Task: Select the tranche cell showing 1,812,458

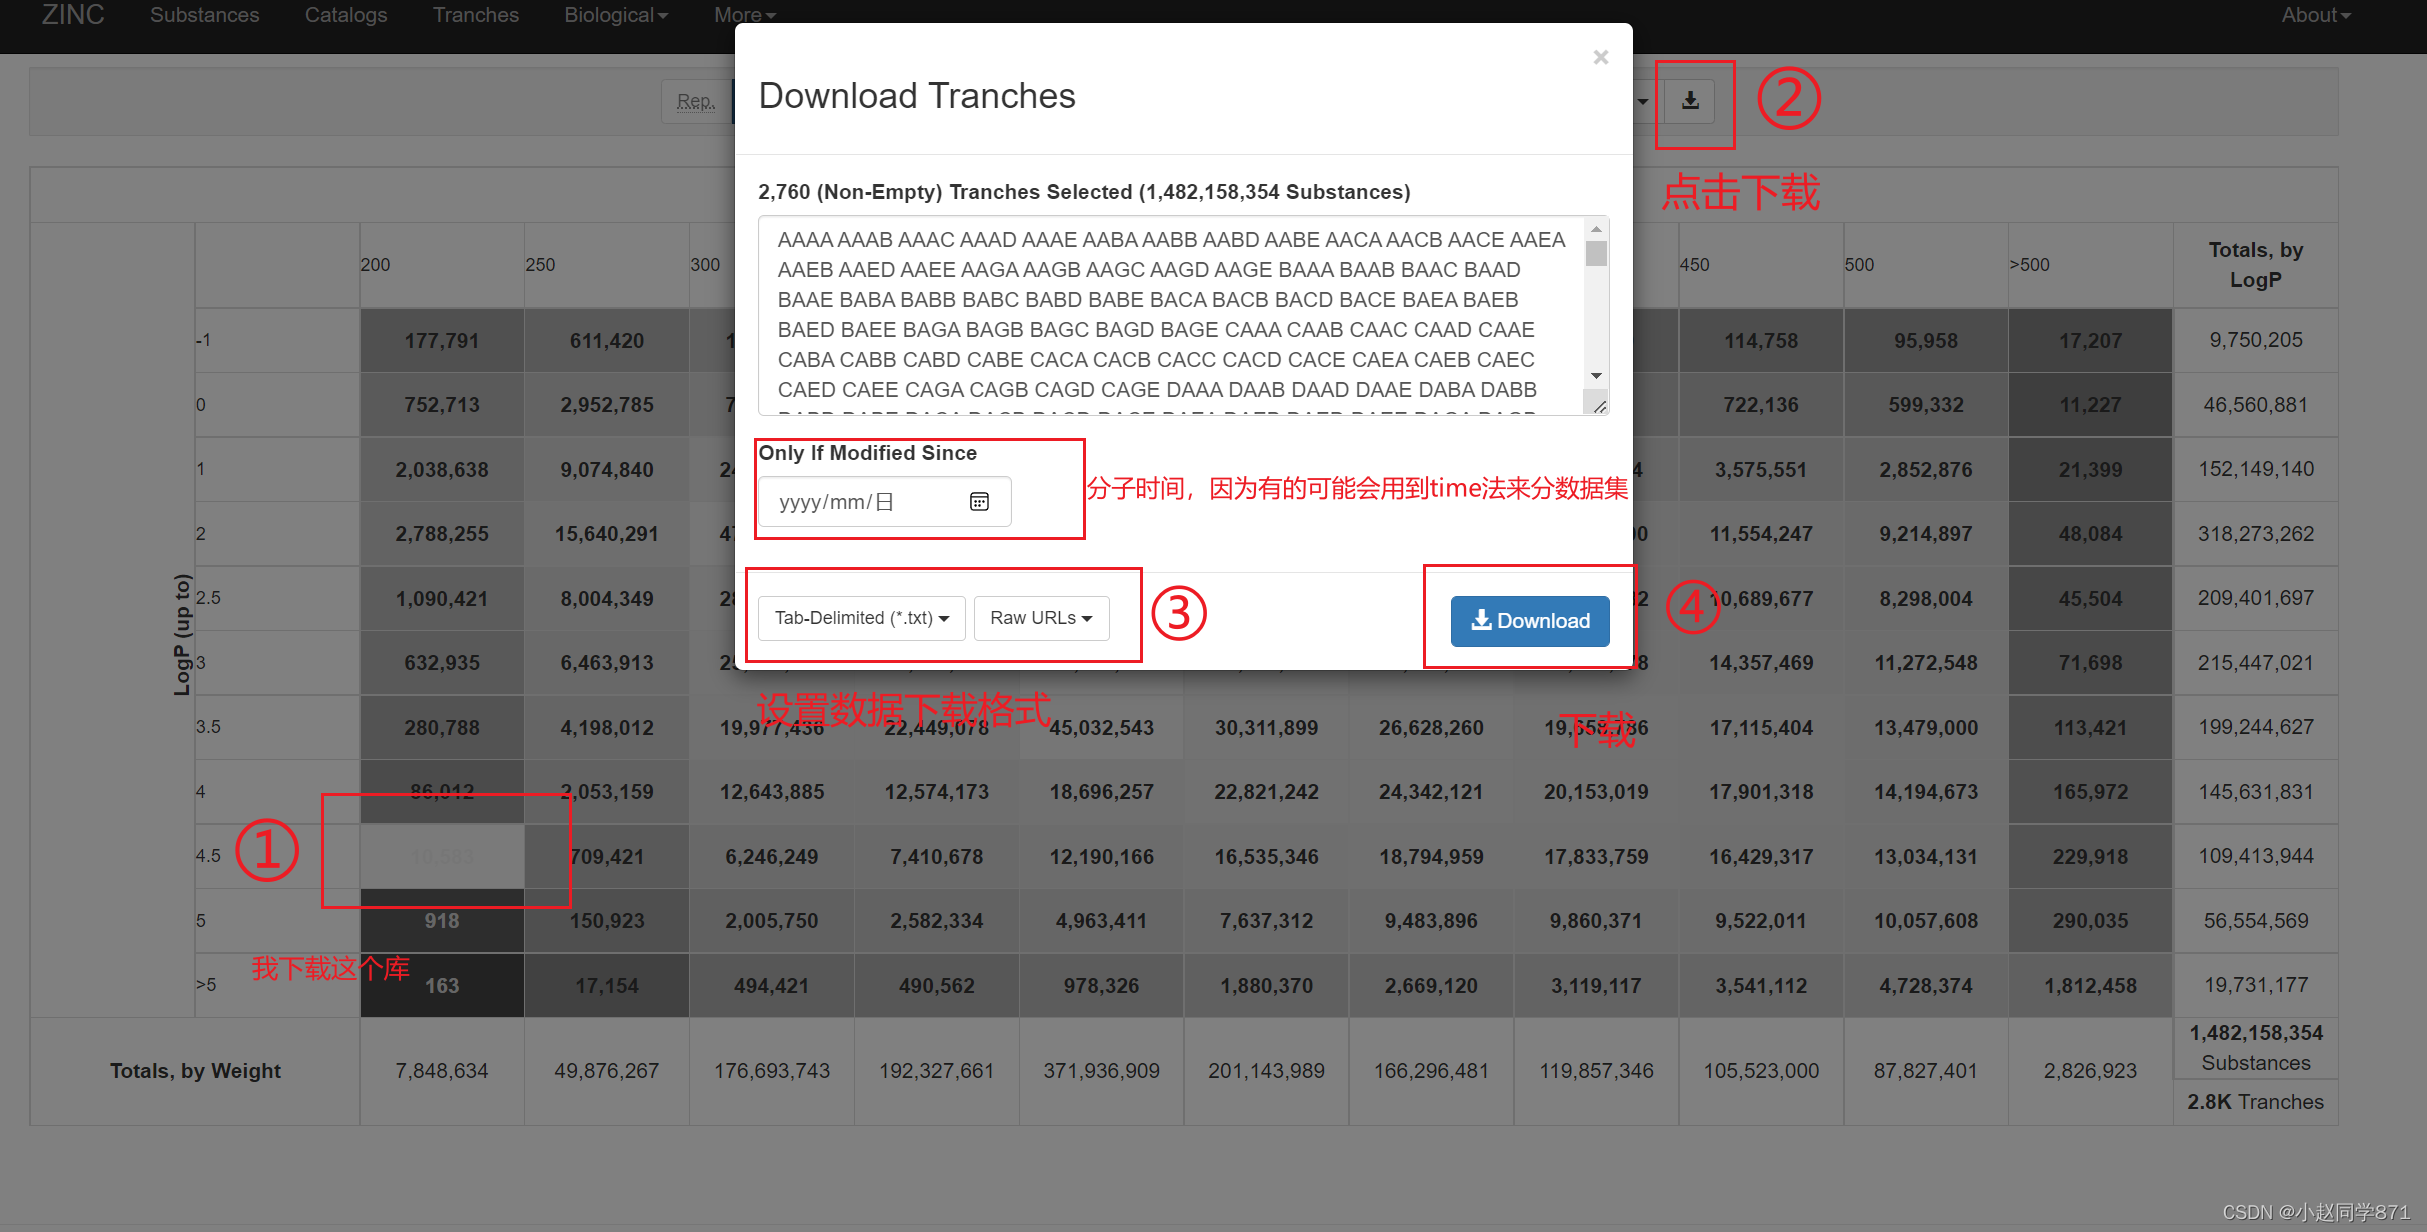Action: (x=2090, y=986)
